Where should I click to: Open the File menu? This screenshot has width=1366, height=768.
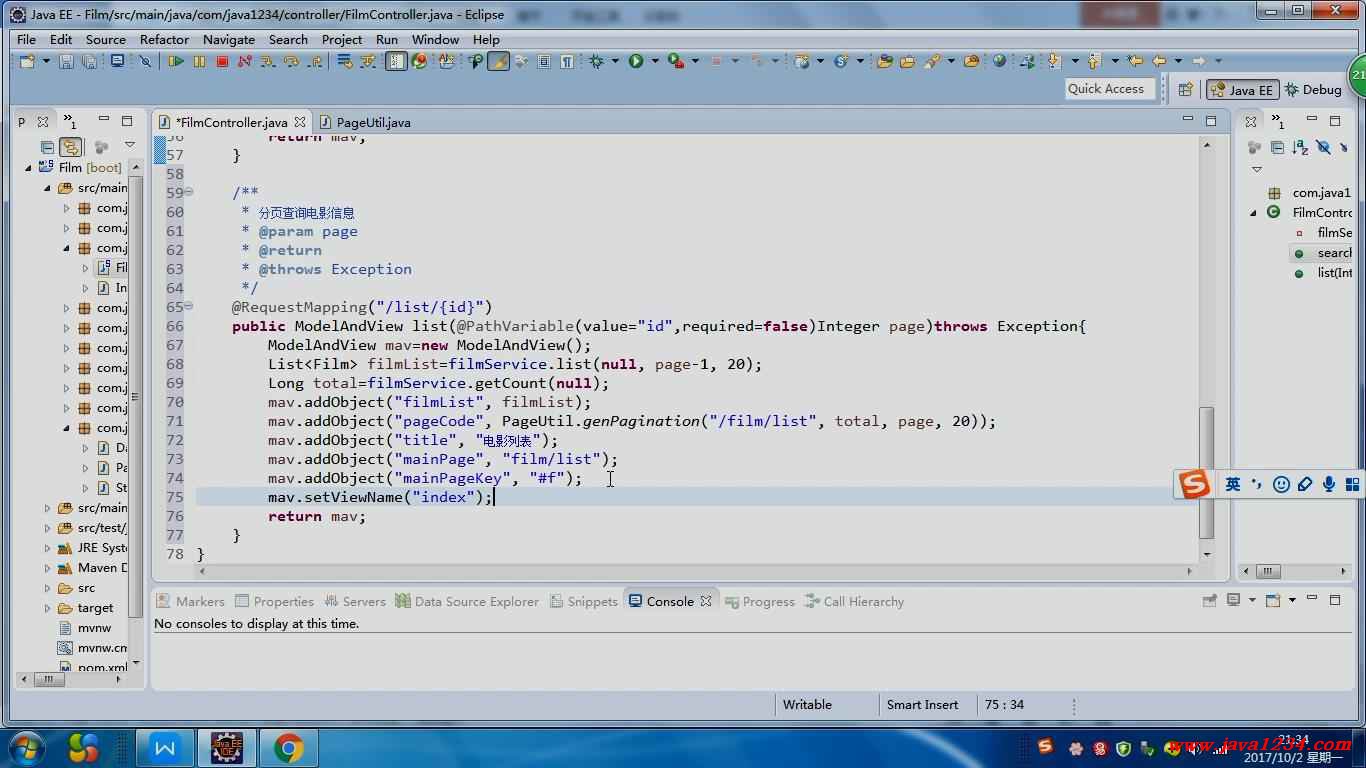tap(27, 39)
